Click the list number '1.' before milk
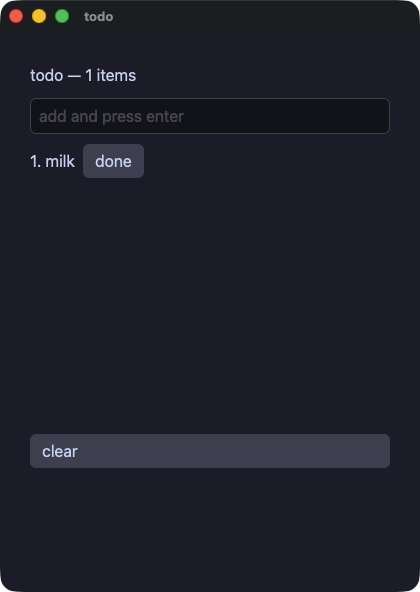The height and width of the screenshot is (592, 420). [x=36, y=162]
